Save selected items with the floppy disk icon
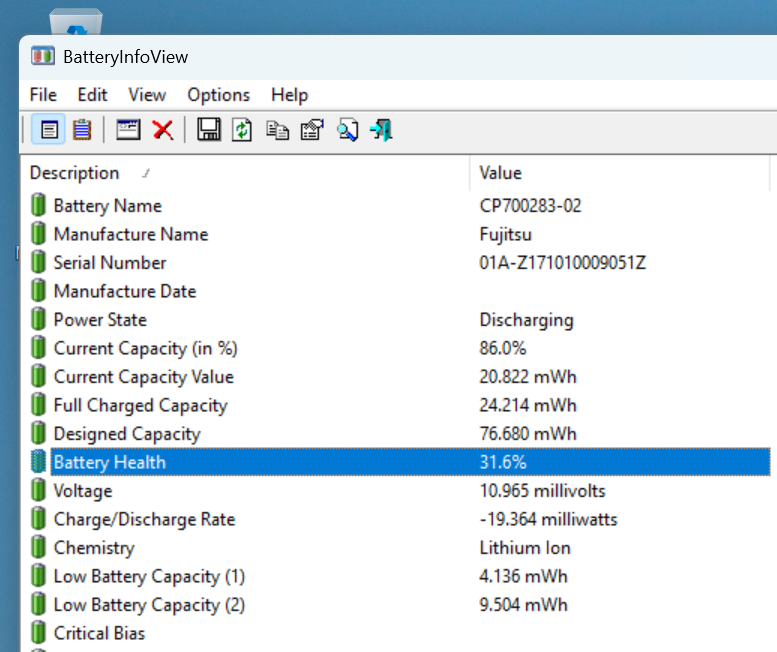This screenshot has width=777, height=652. point(209,130)
